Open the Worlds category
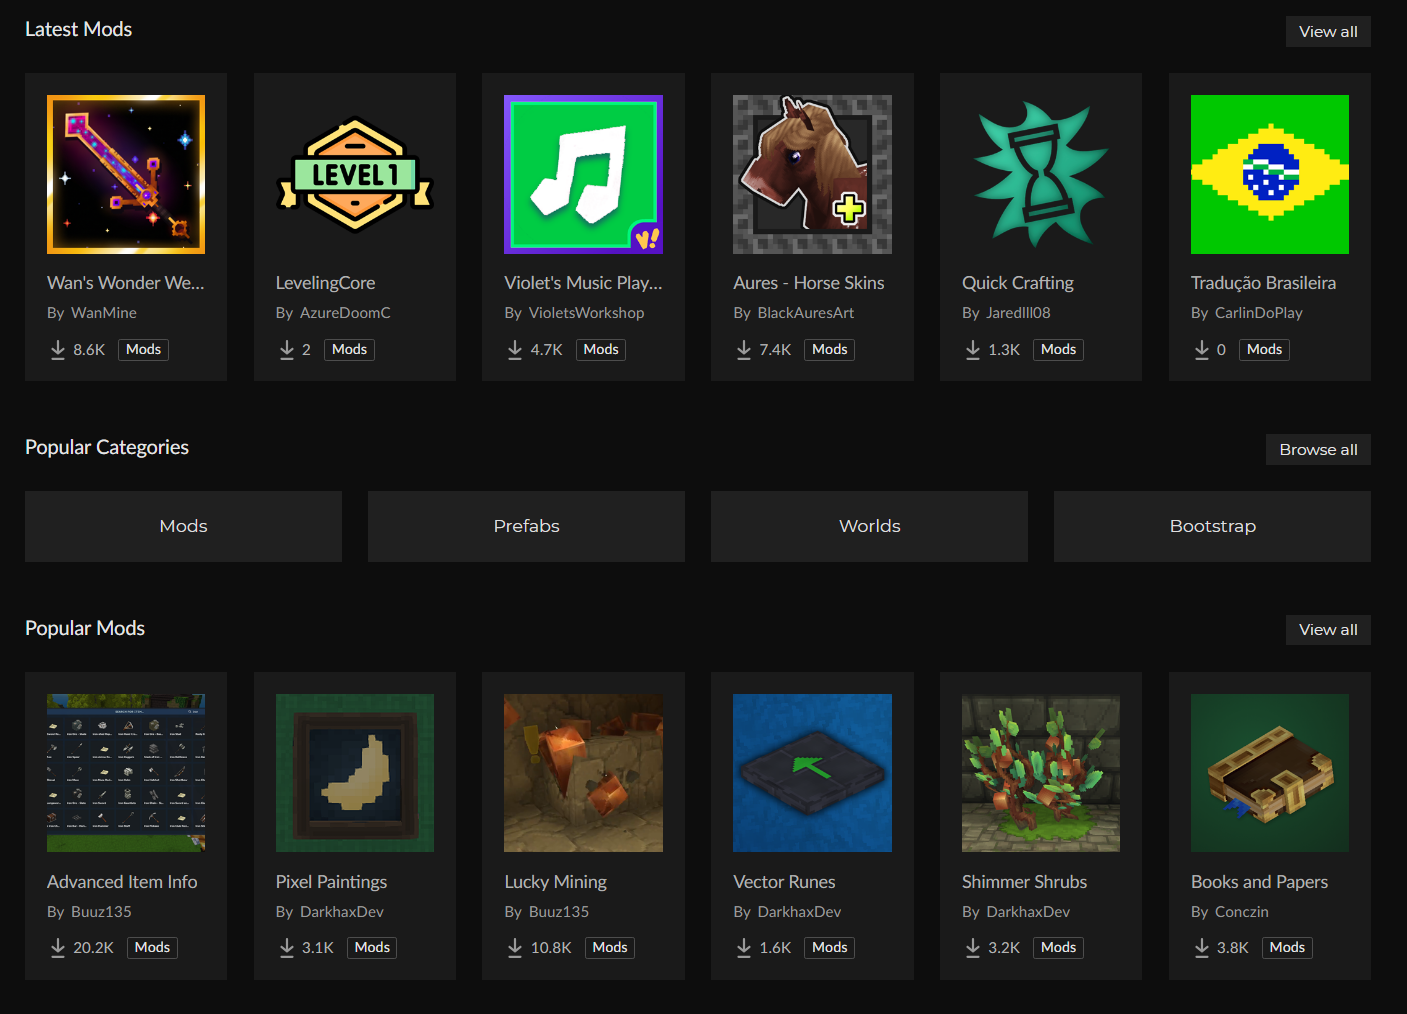 [x=869, y=526]
